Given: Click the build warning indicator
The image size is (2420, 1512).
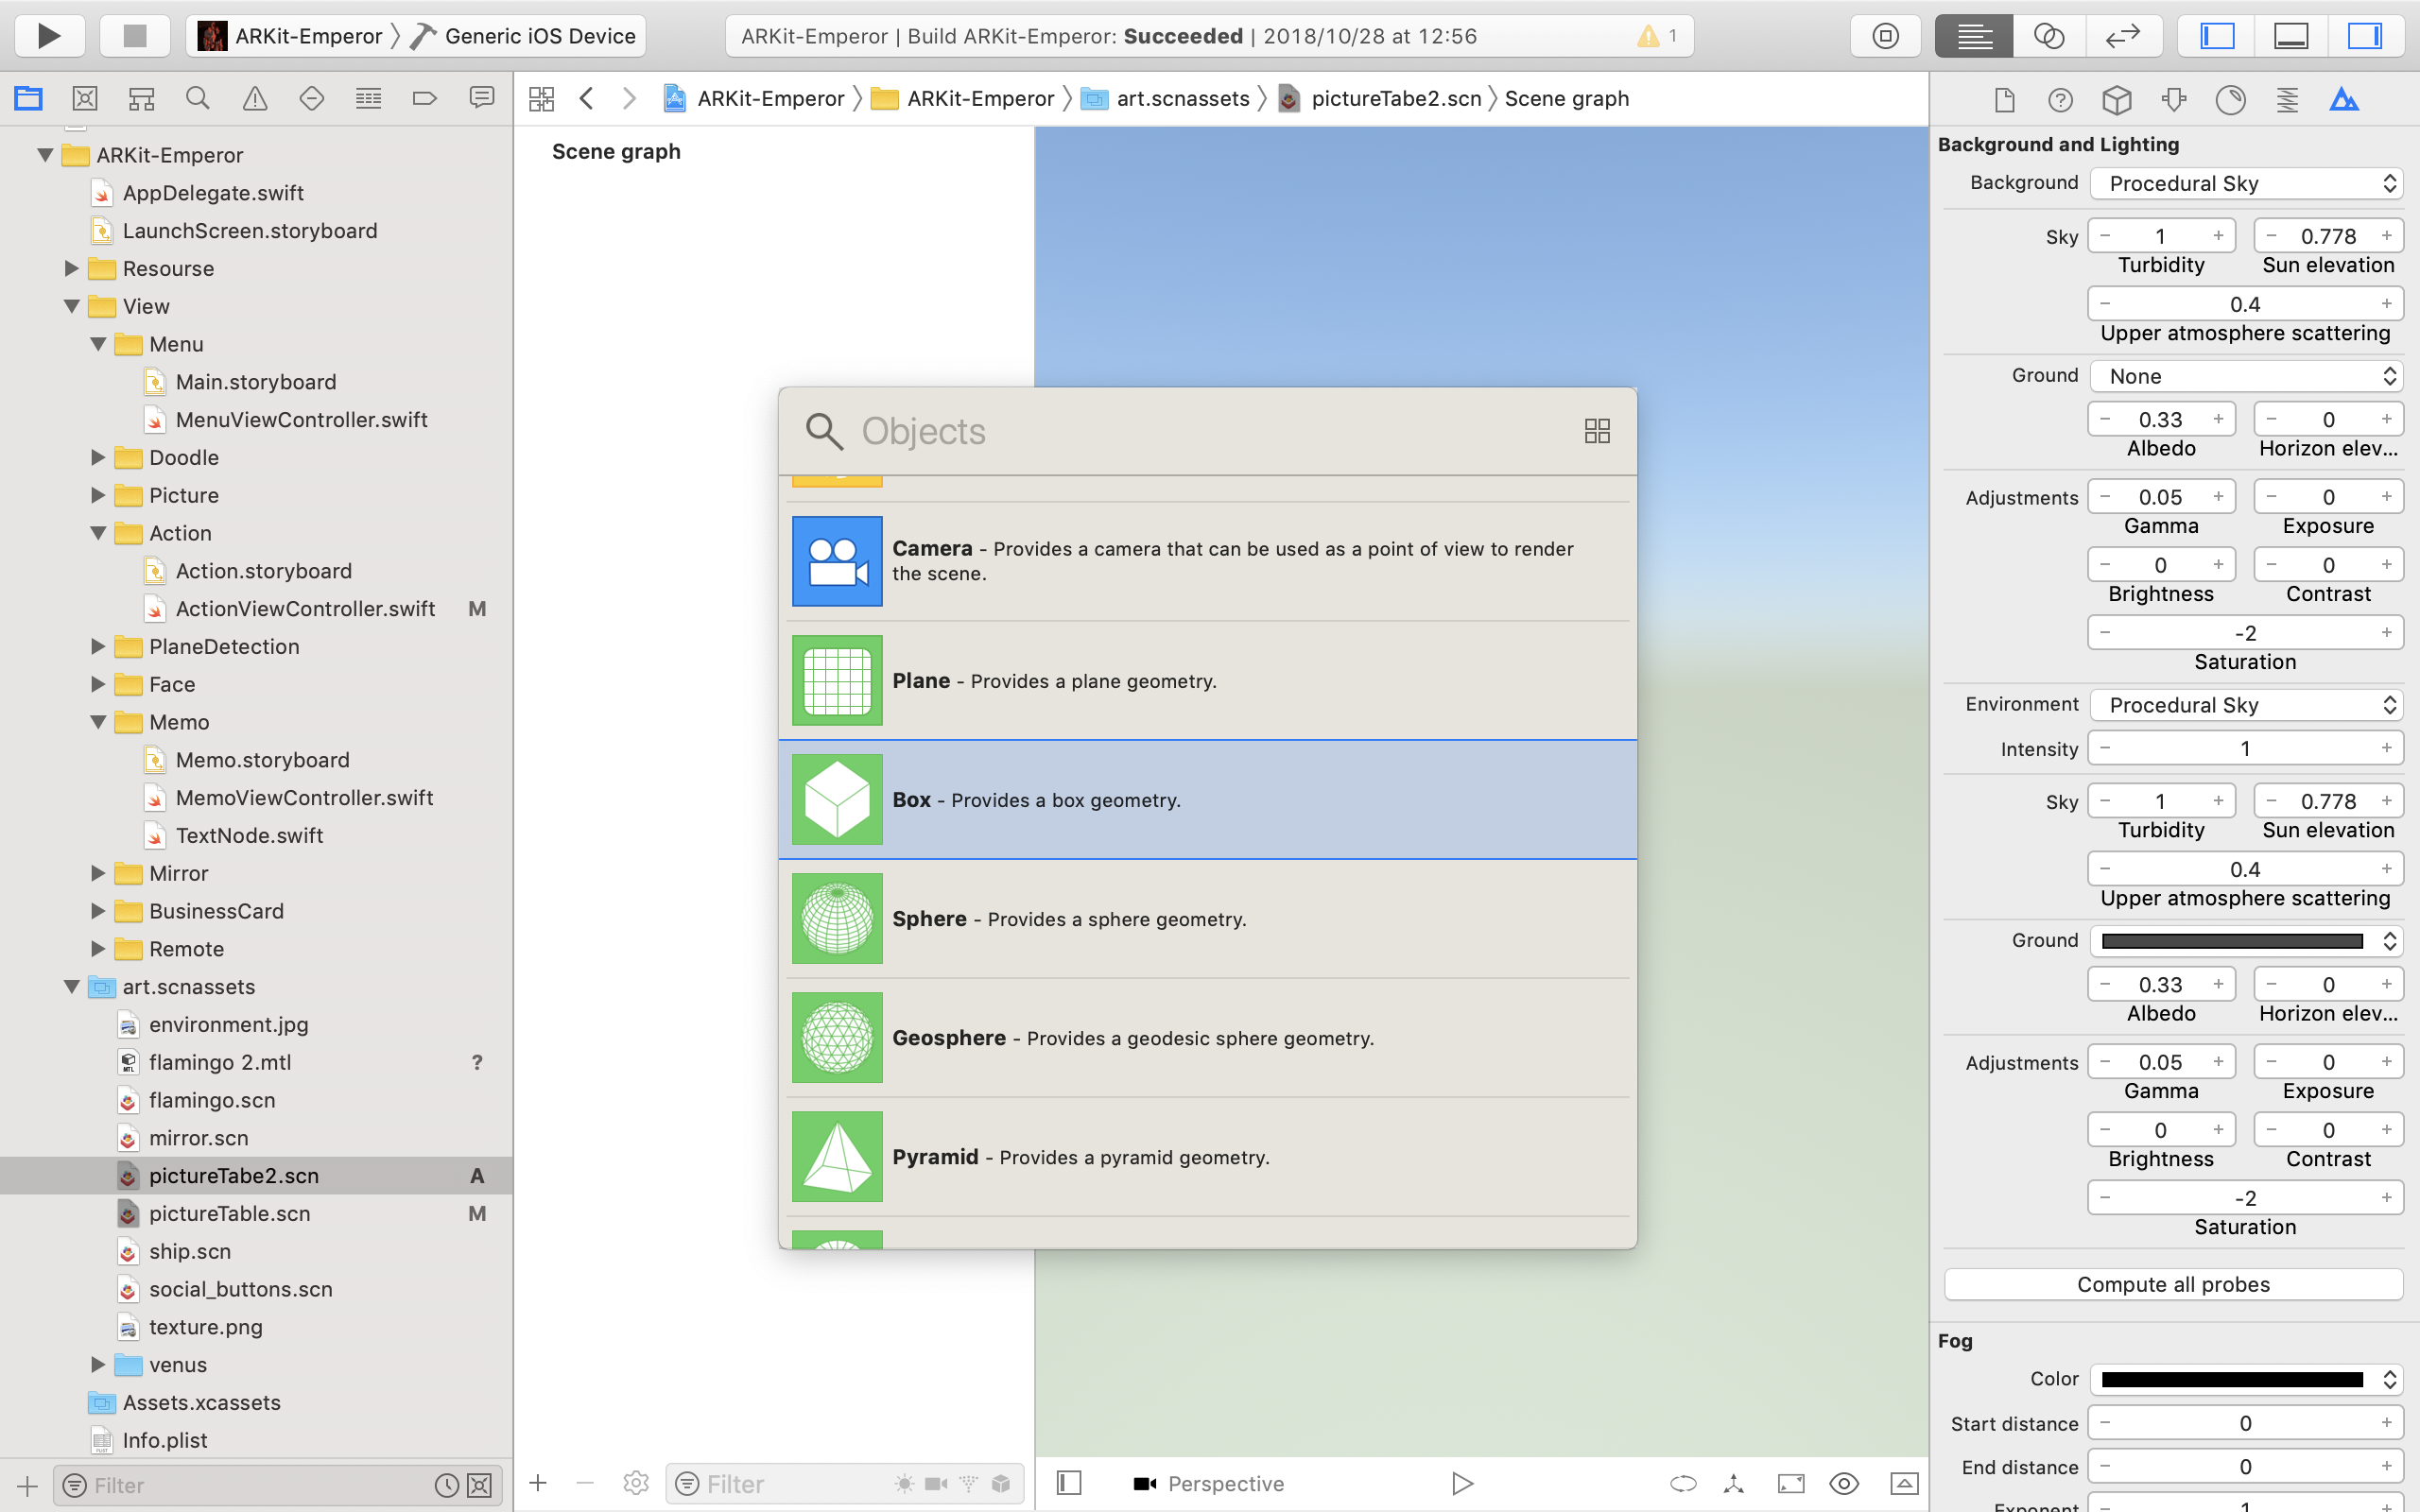Looking at the screenshot, I should point(1657,37).
